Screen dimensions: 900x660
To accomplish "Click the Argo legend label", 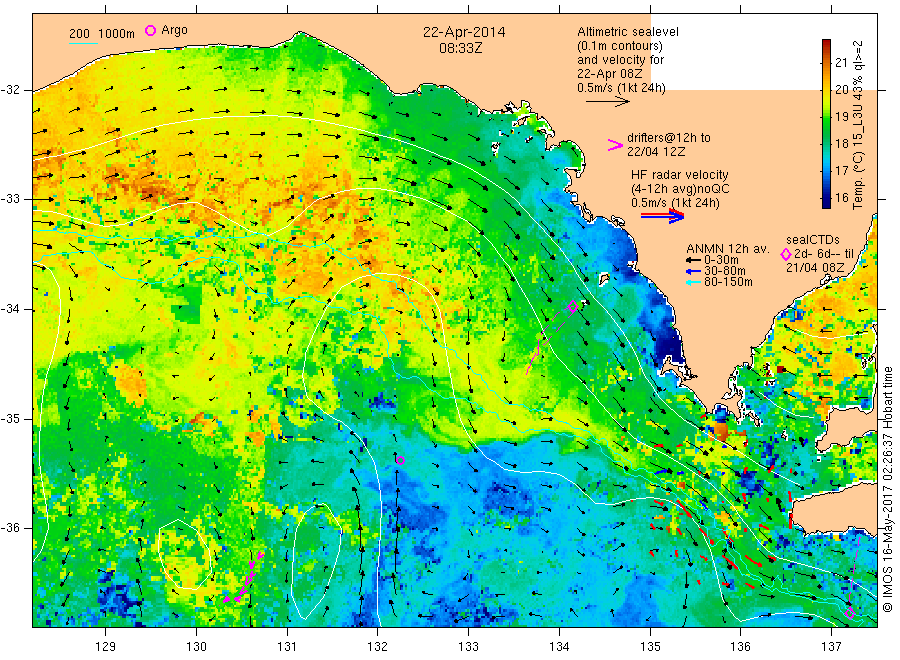I will point(174,30).
